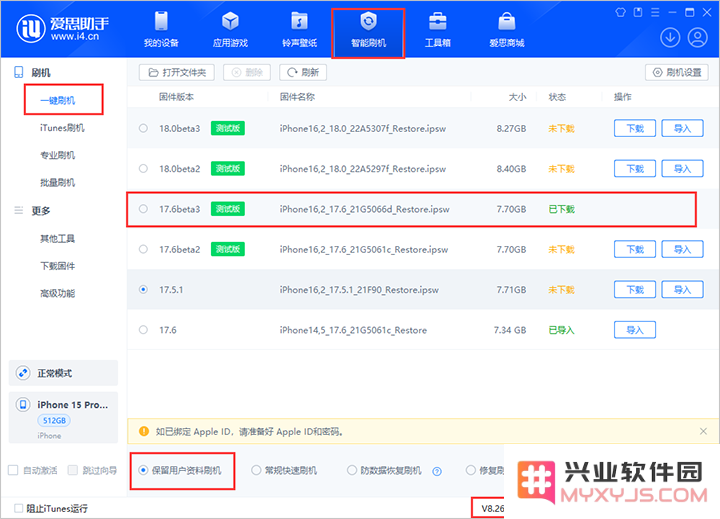Click the 正常模式 mode icon
This screenshot has height=519, width=720.
pyautogui.click(x=23, y=373)
